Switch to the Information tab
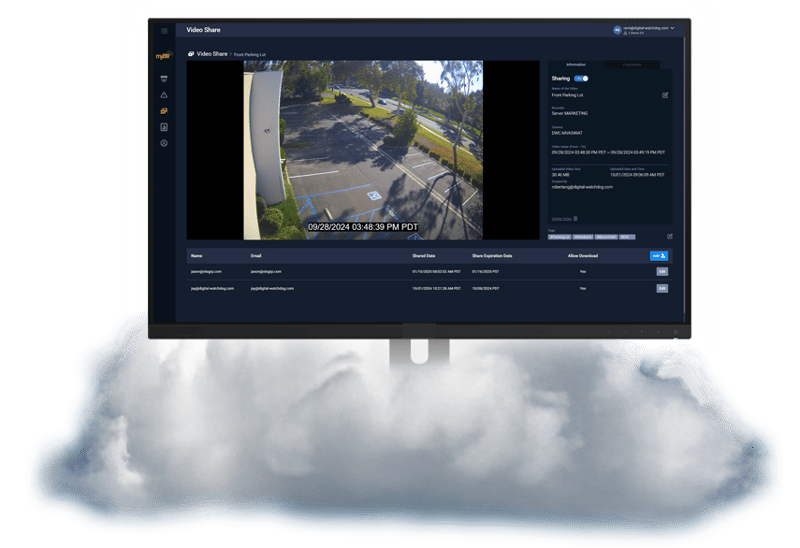The image size is (800, 548). point(576,65)
